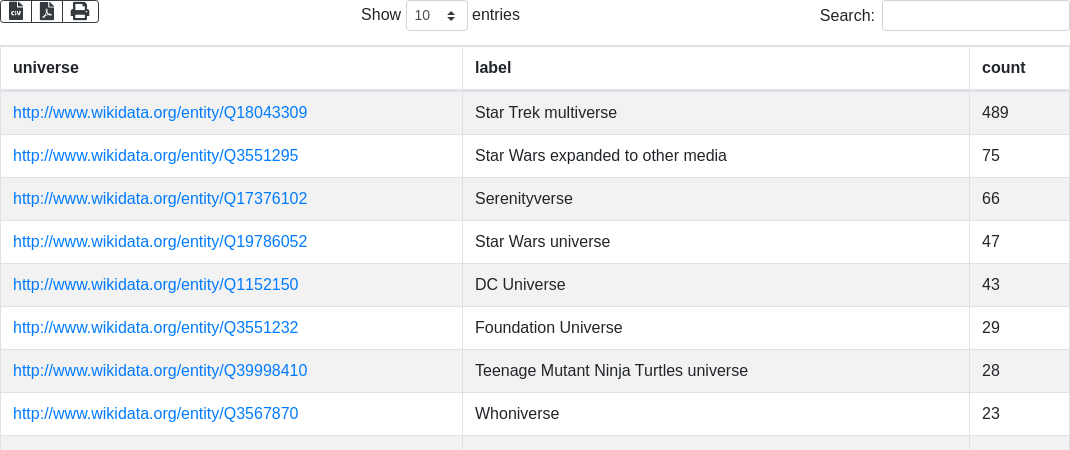Focus the Search input field

click(976, 15)
